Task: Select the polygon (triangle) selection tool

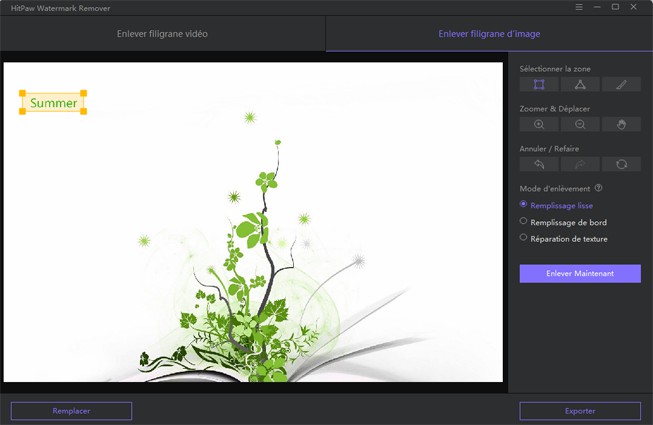Action: click(580, 85)
